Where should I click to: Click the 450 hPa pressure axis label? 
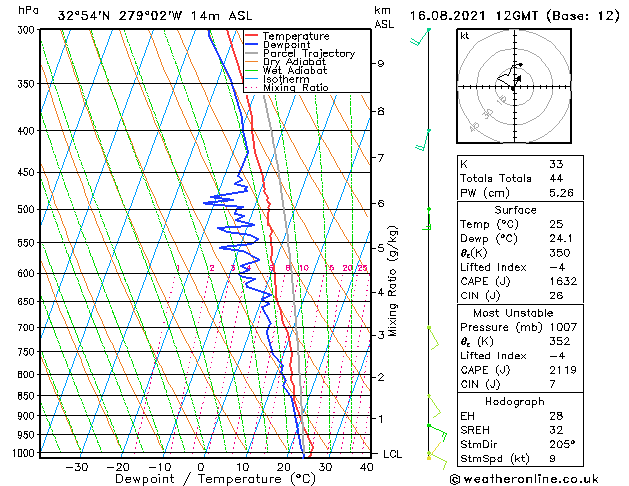tap(28, 172)
